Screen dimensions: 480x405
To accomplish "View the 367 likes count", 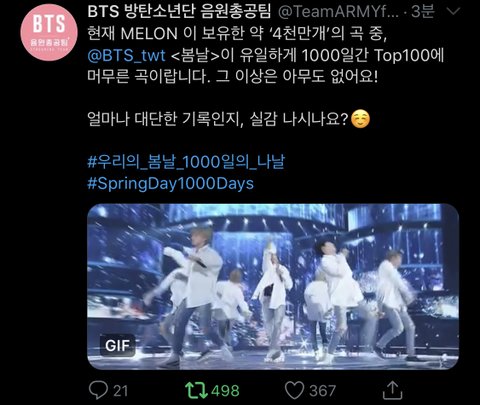I will (322, 391).
